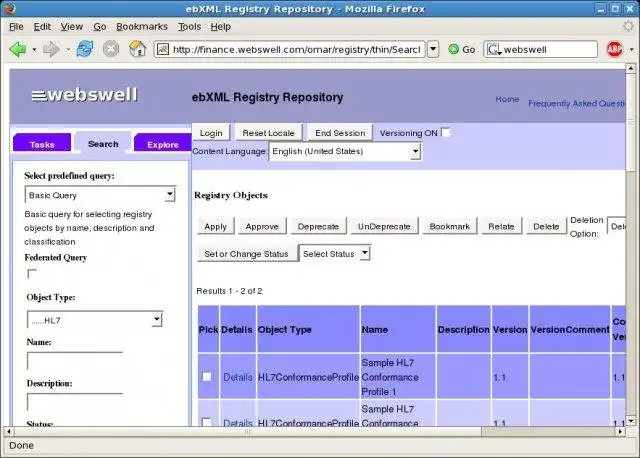Screen dimensions: 640x458
Task: Click the Object Type column header
Action: pos(308,329)
